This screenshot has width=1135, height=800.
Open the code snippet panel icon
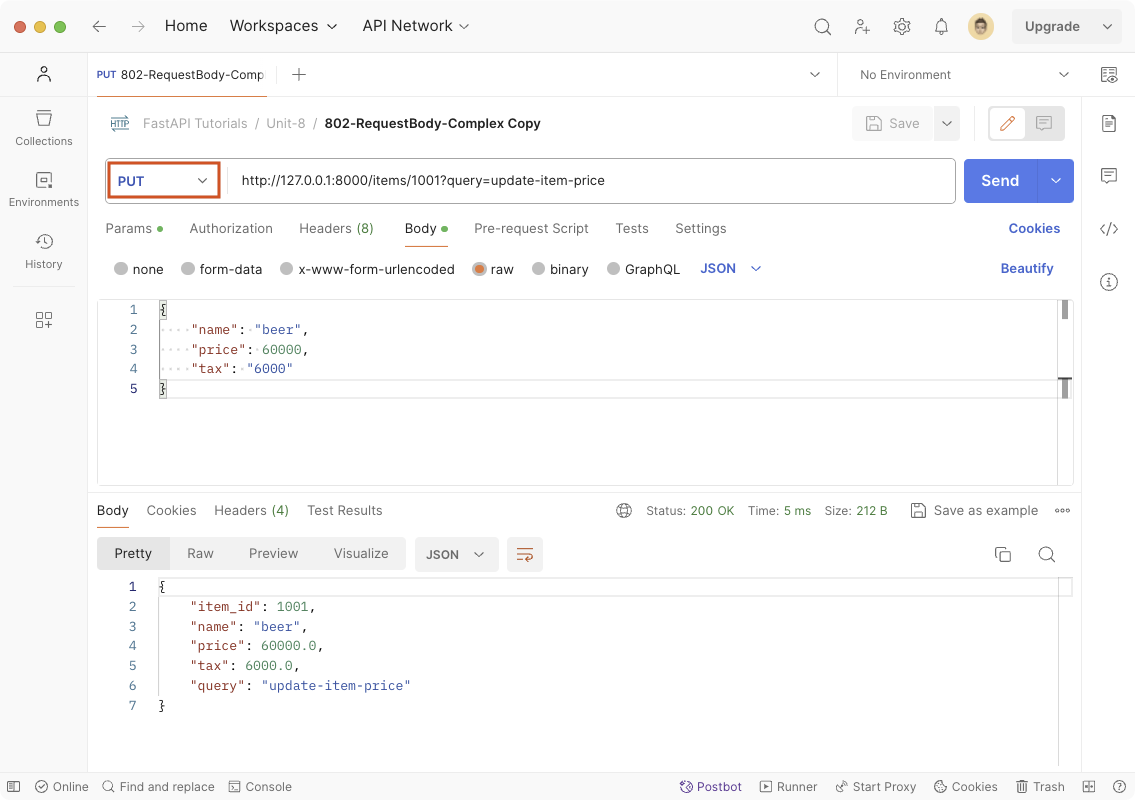(1108, 229)
